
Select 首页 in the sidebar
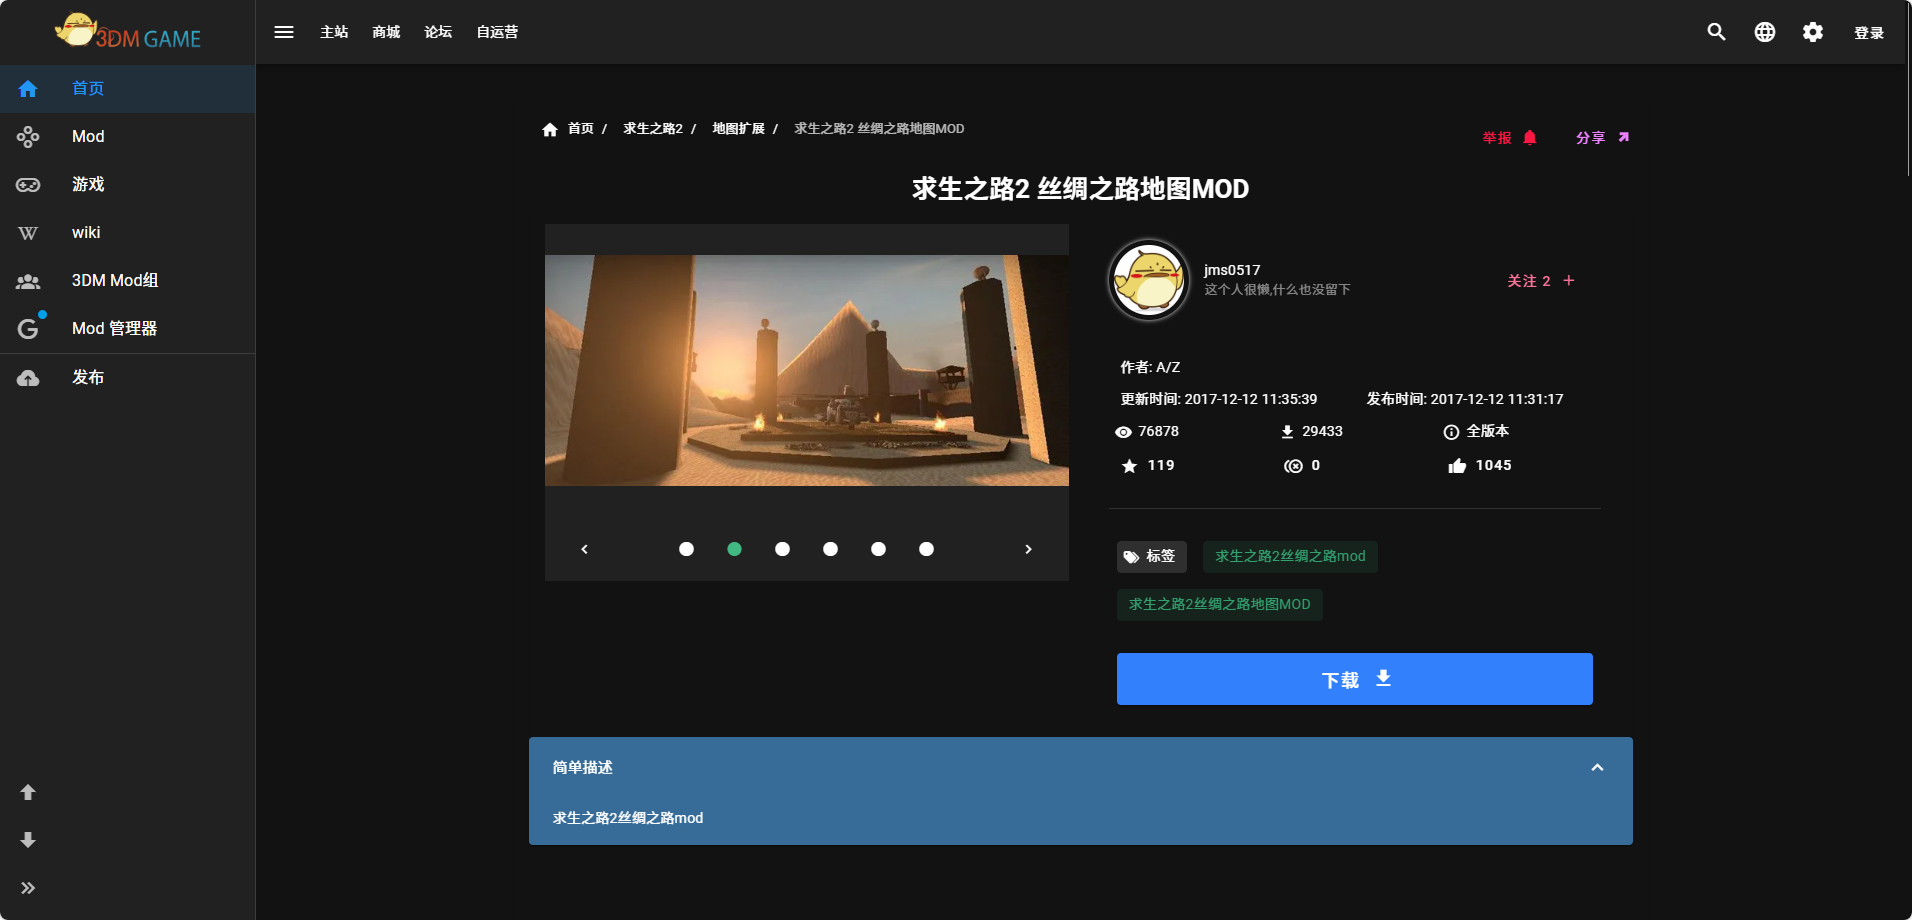pyautogui.click(x=128, y=88)
